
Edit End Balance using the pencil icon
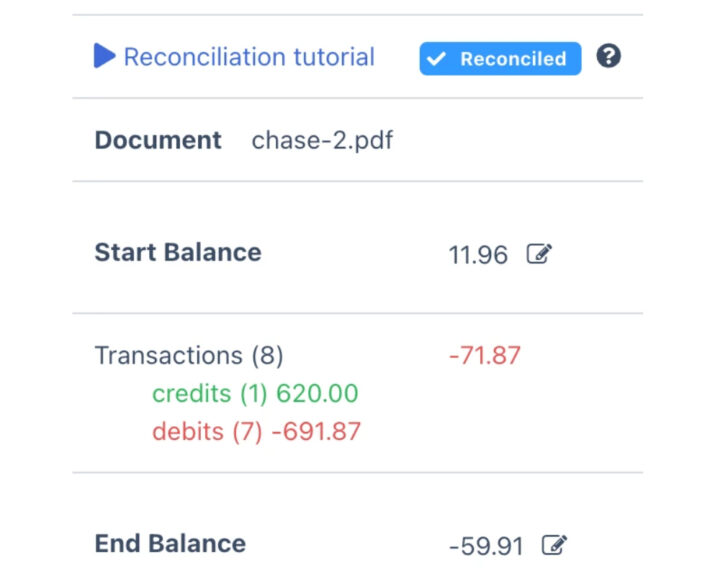554,545
